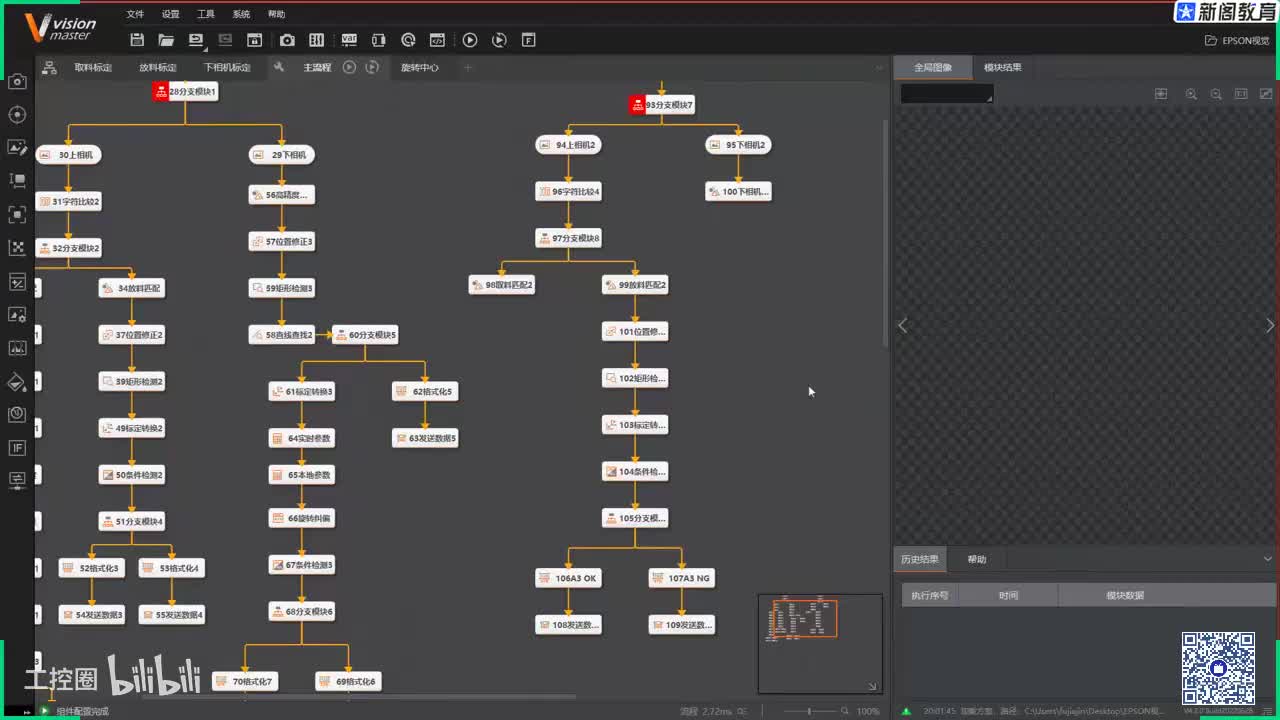Click the image panel's right arrow

(x=1270, y=325)
